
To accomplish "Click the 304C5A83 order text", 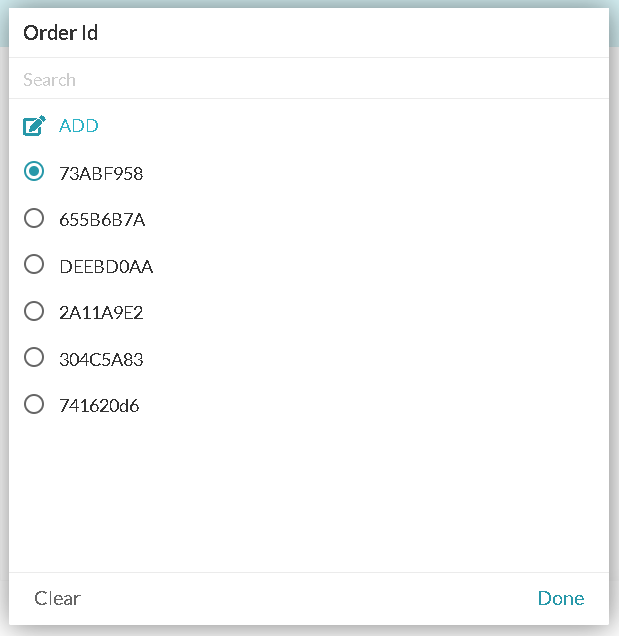I will click(101, 359).
